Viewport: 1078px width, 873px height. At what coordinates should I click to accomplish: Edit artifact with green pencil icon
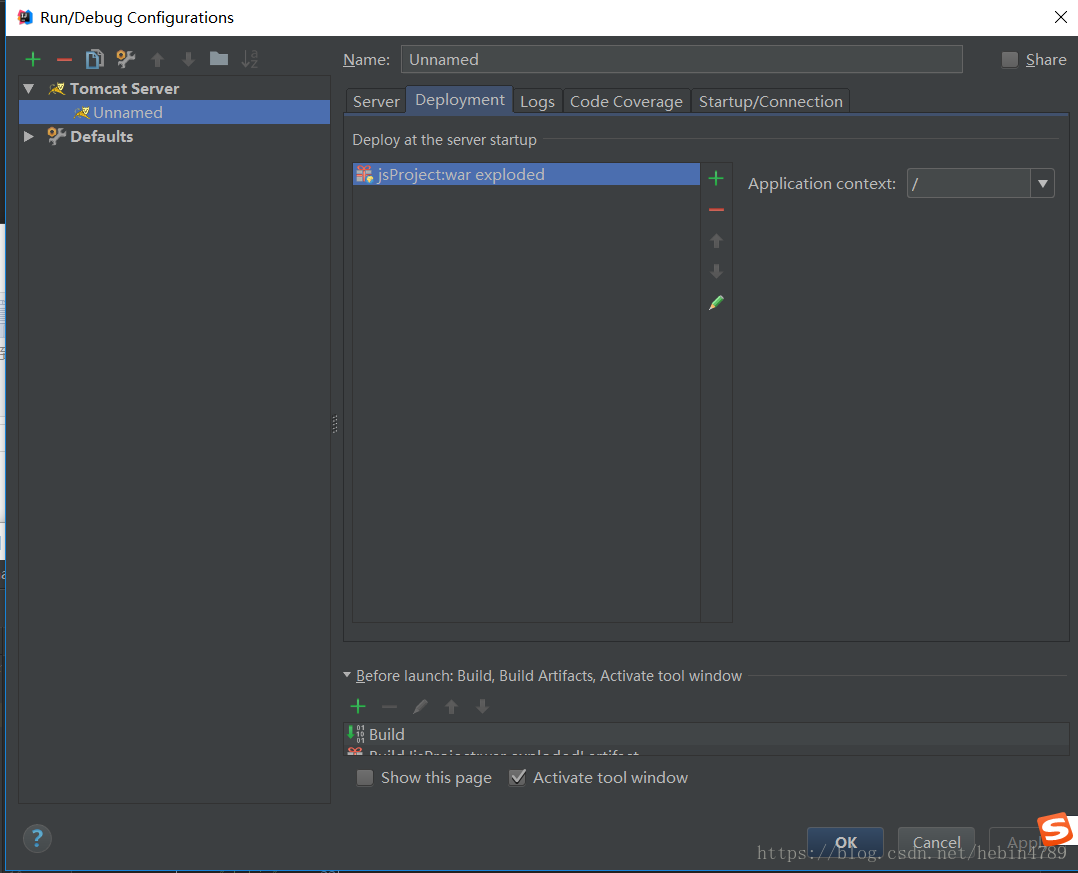(716, 302)
